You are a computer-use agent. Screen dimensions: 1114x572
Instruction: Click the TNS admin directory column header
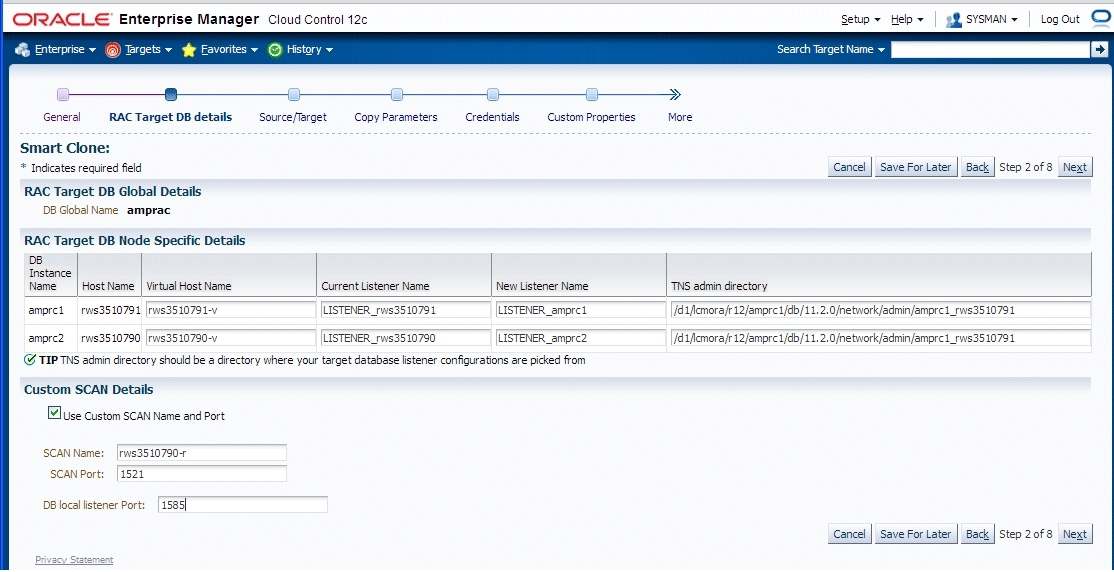tap(719, 286)
